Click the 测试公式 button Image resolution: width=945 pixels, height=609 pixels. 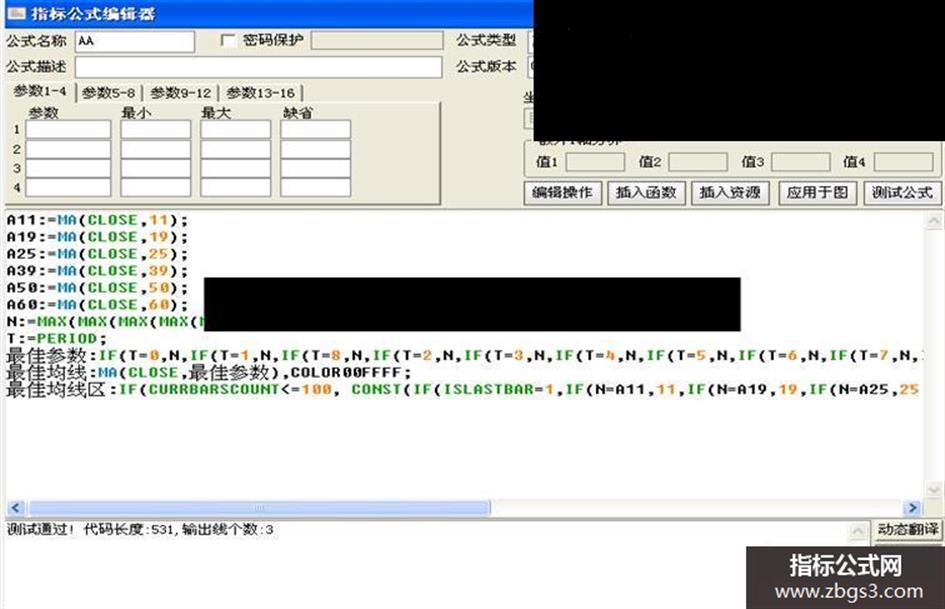(902, 193)
